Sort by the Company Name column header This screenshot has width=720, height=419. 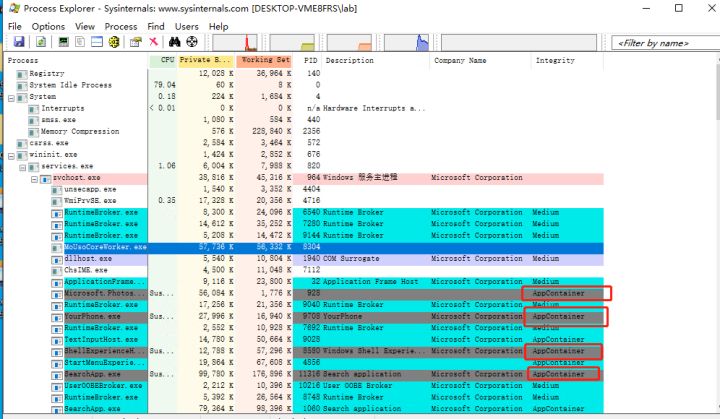pyautogui.click(x=480, y=60)
